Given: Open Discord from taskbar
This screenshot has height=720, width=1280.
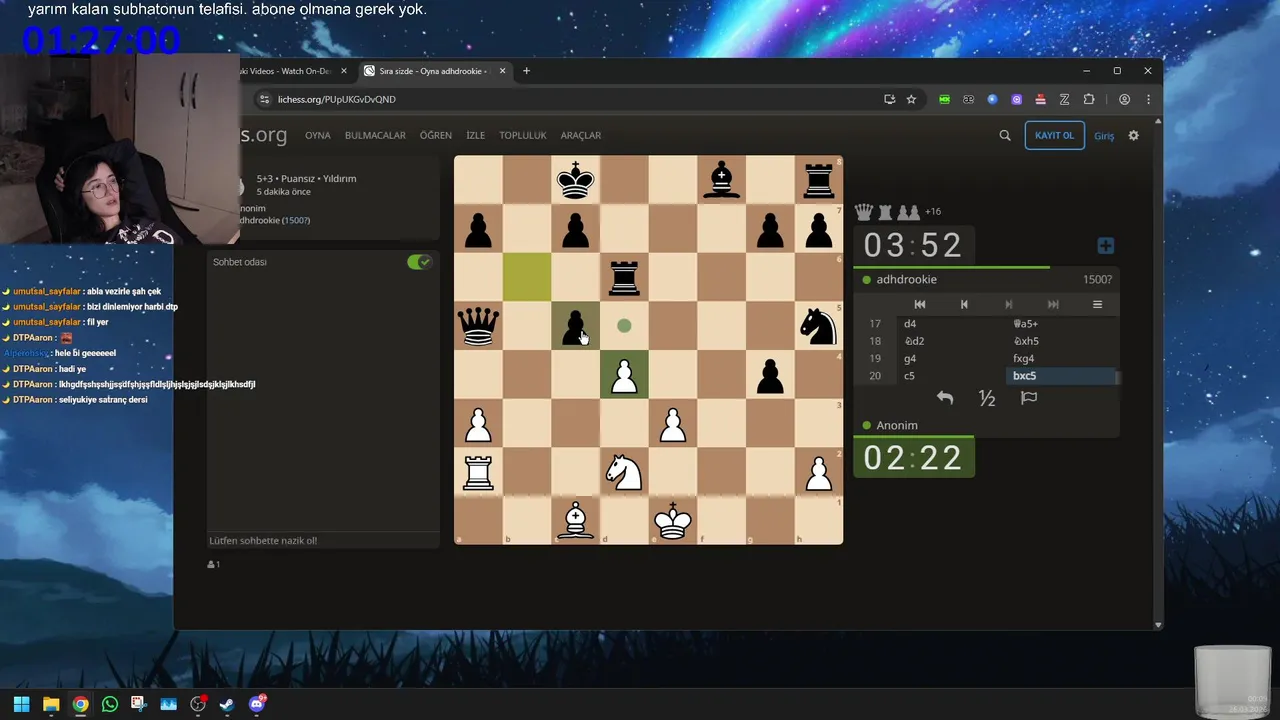Looking at the screenshot, I should coord(257,704).
